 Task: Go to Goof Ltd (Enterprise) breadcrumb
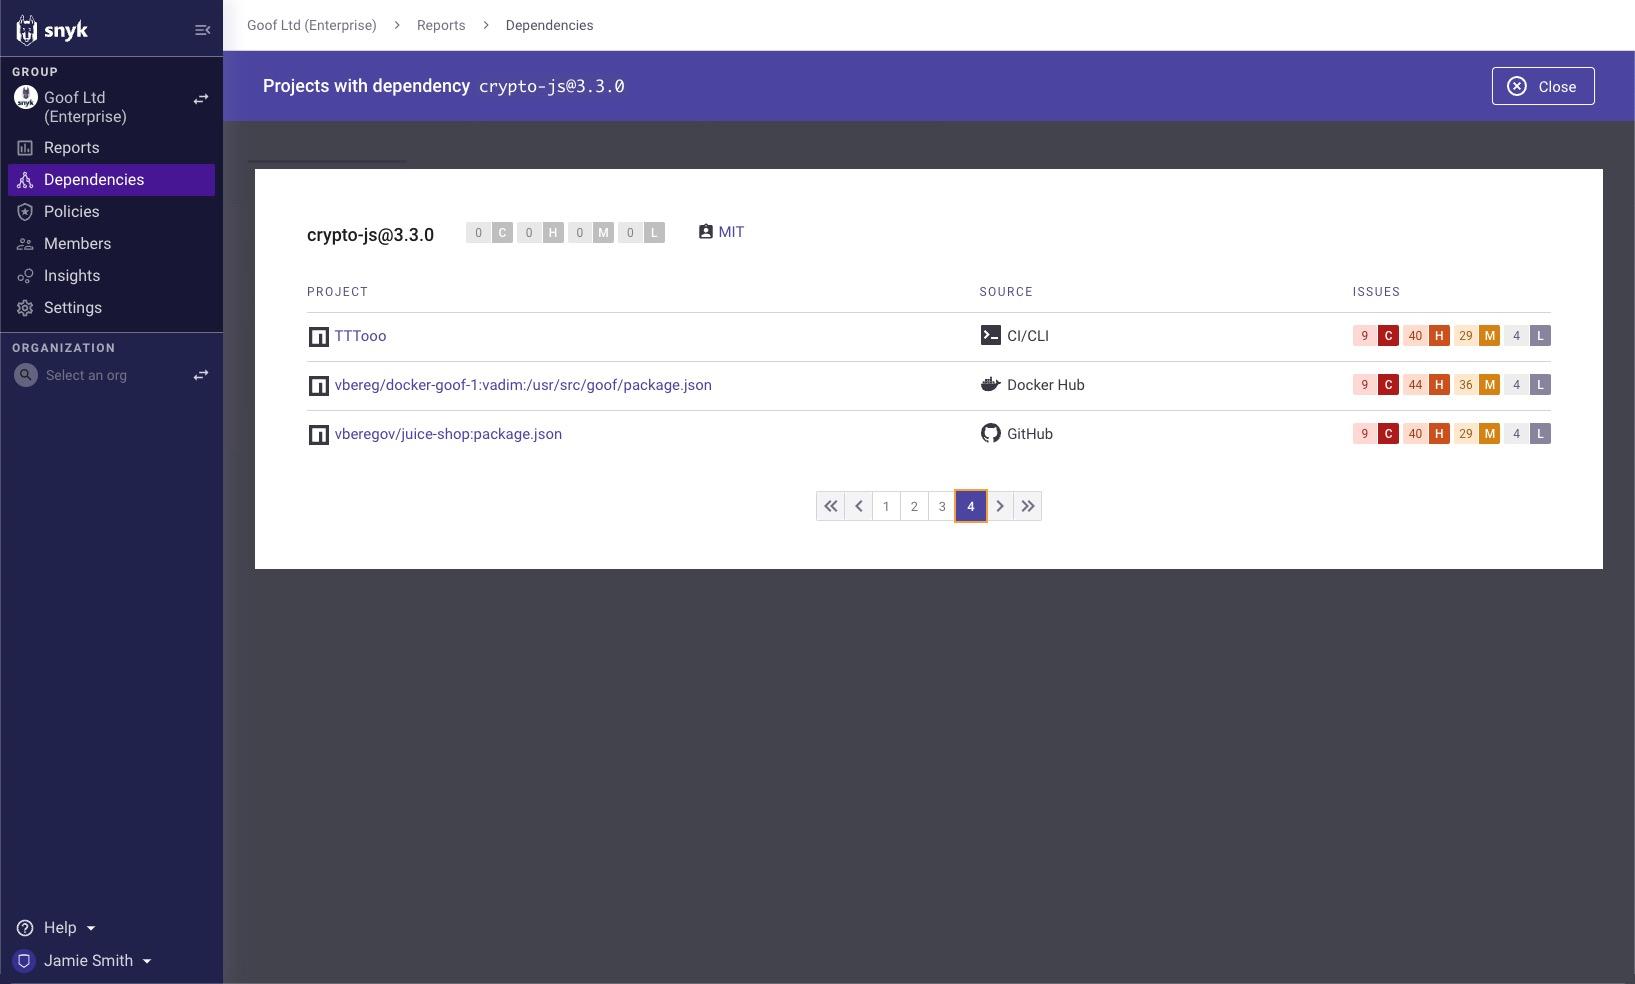click(312, 25)
